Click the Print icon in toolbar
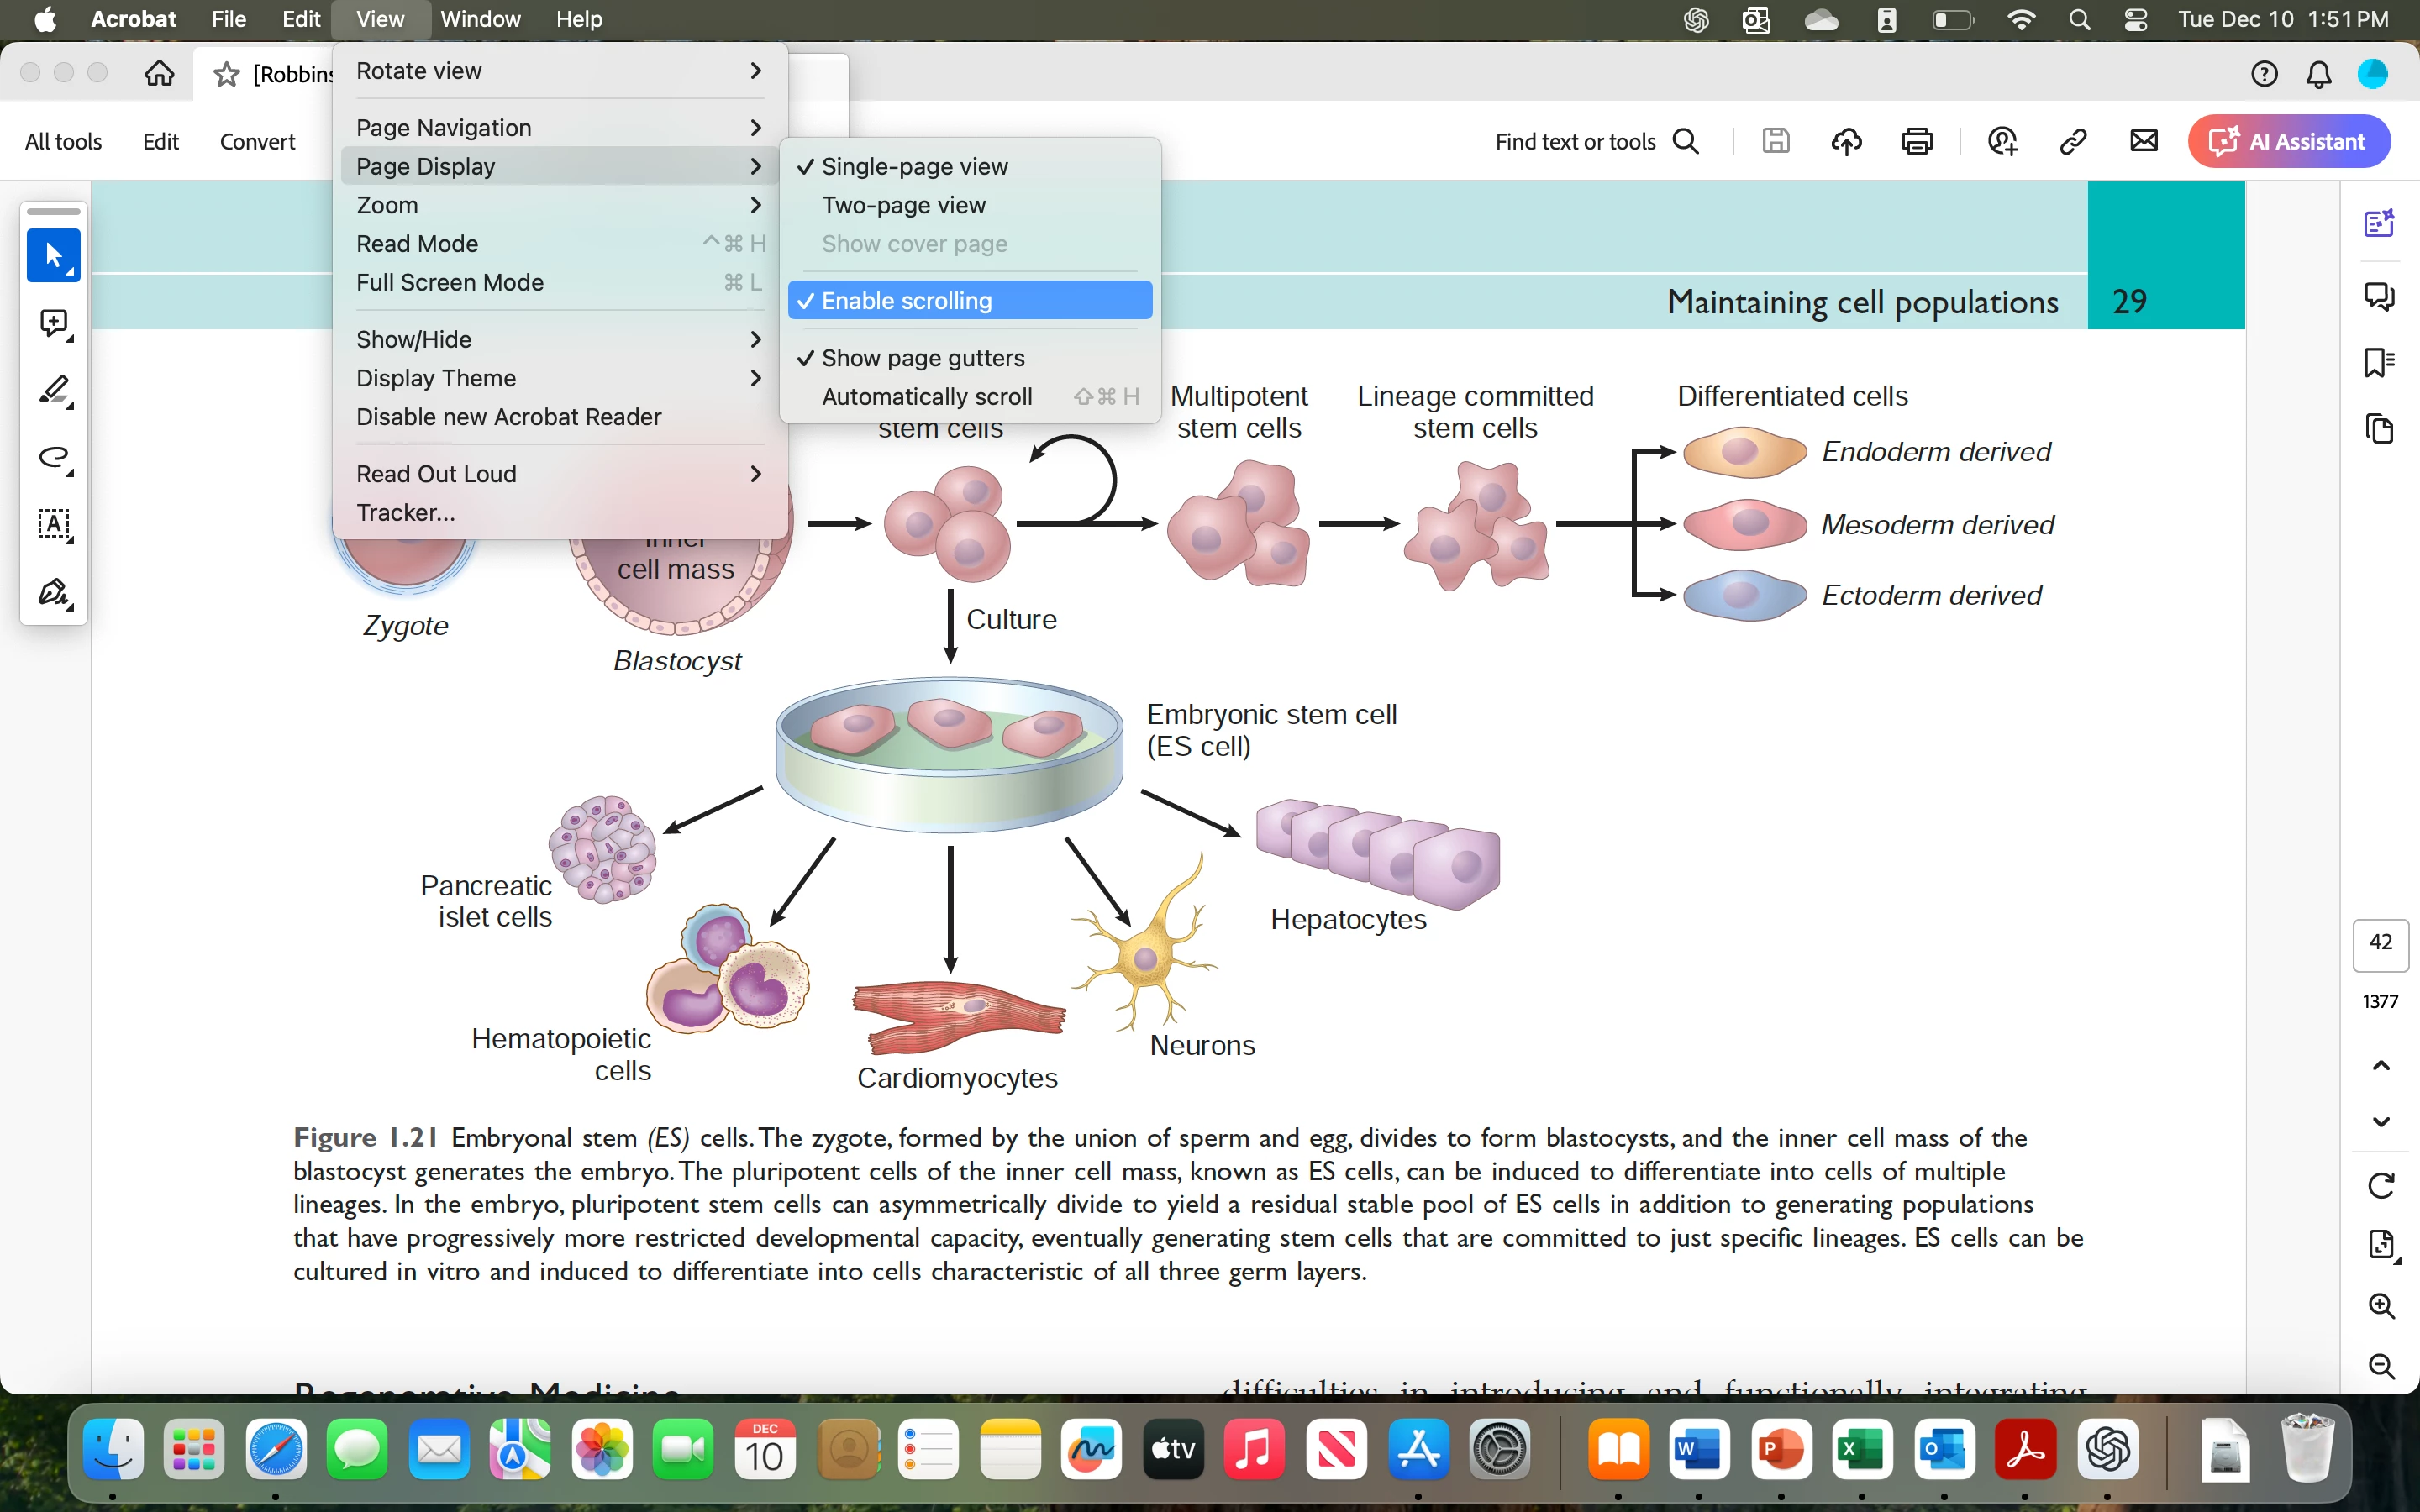2420x1512 pixels. [1916, 142]
